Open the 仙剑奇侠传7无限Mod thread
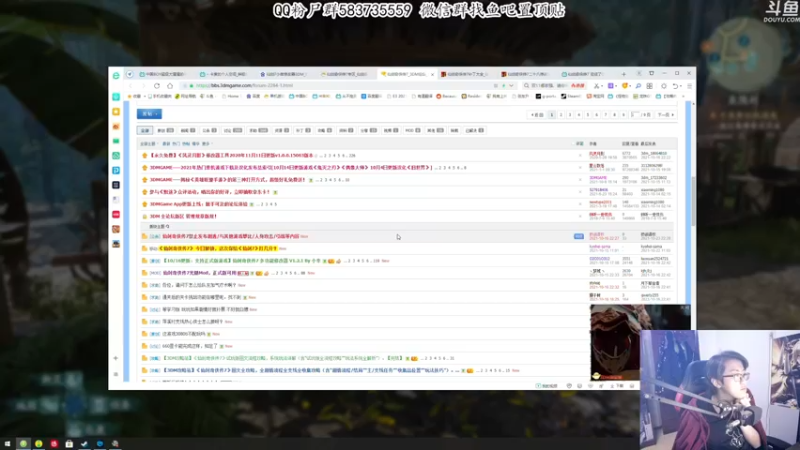This screenshot has height=450, width=800. (x=200, y=273)
